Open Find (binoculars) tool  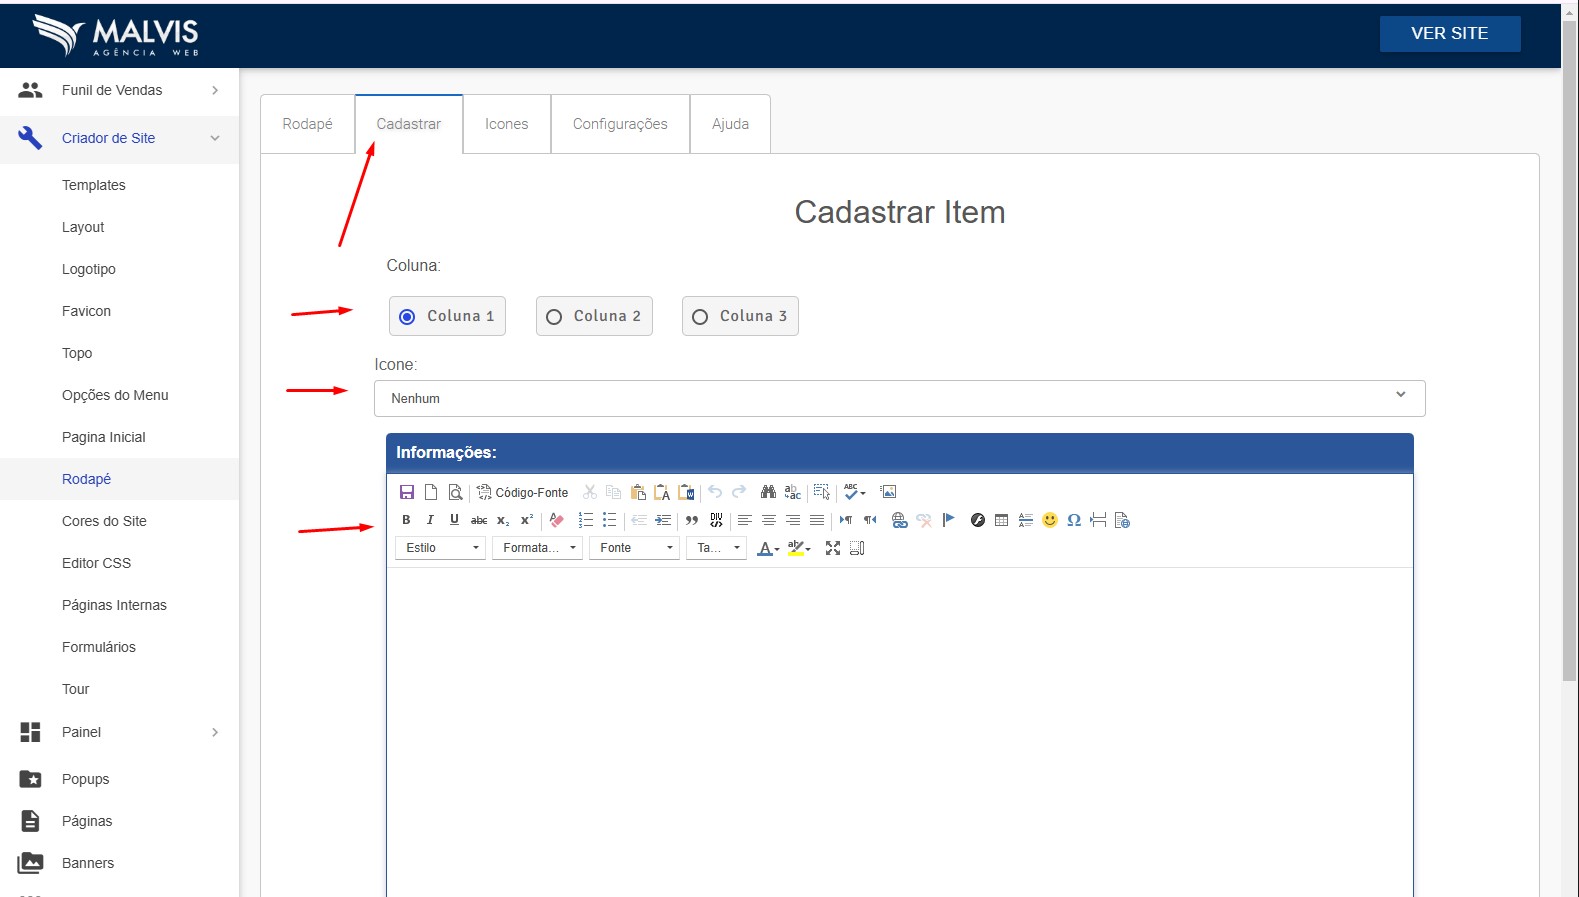768,492
